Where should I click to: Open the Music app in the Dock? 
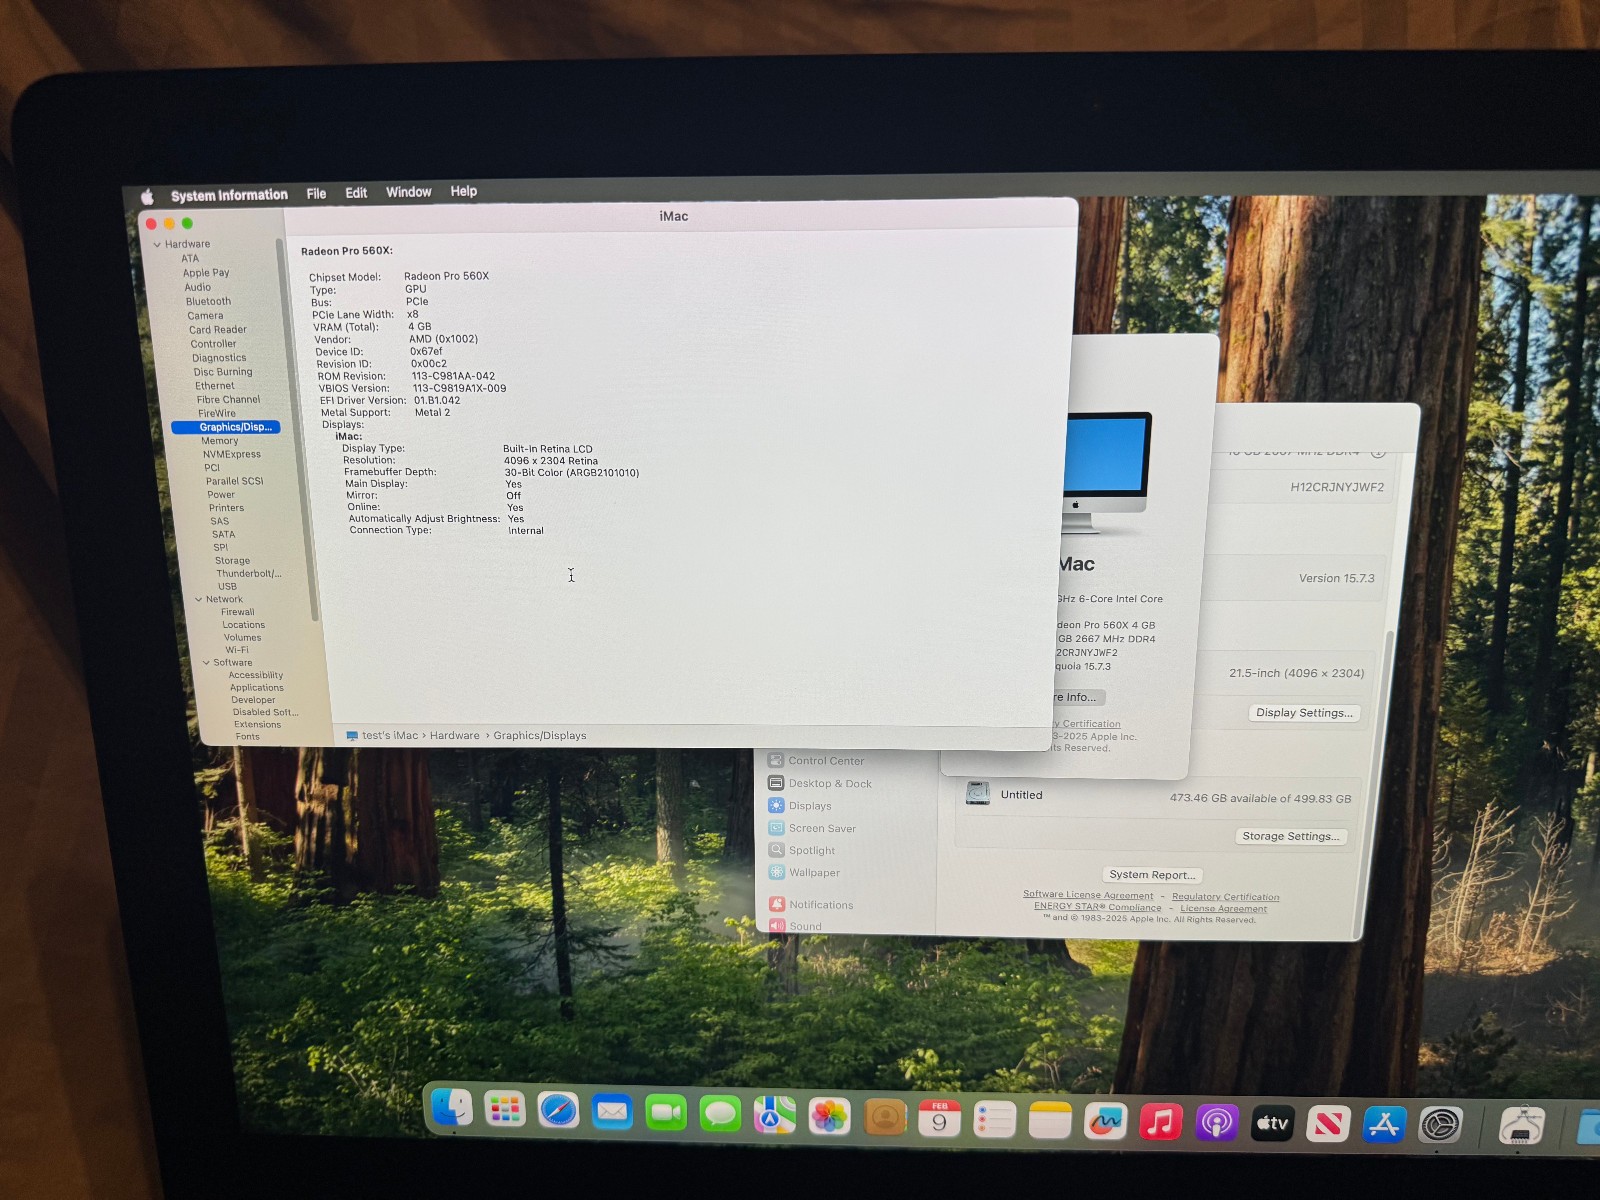[x=1161, y=1122]
